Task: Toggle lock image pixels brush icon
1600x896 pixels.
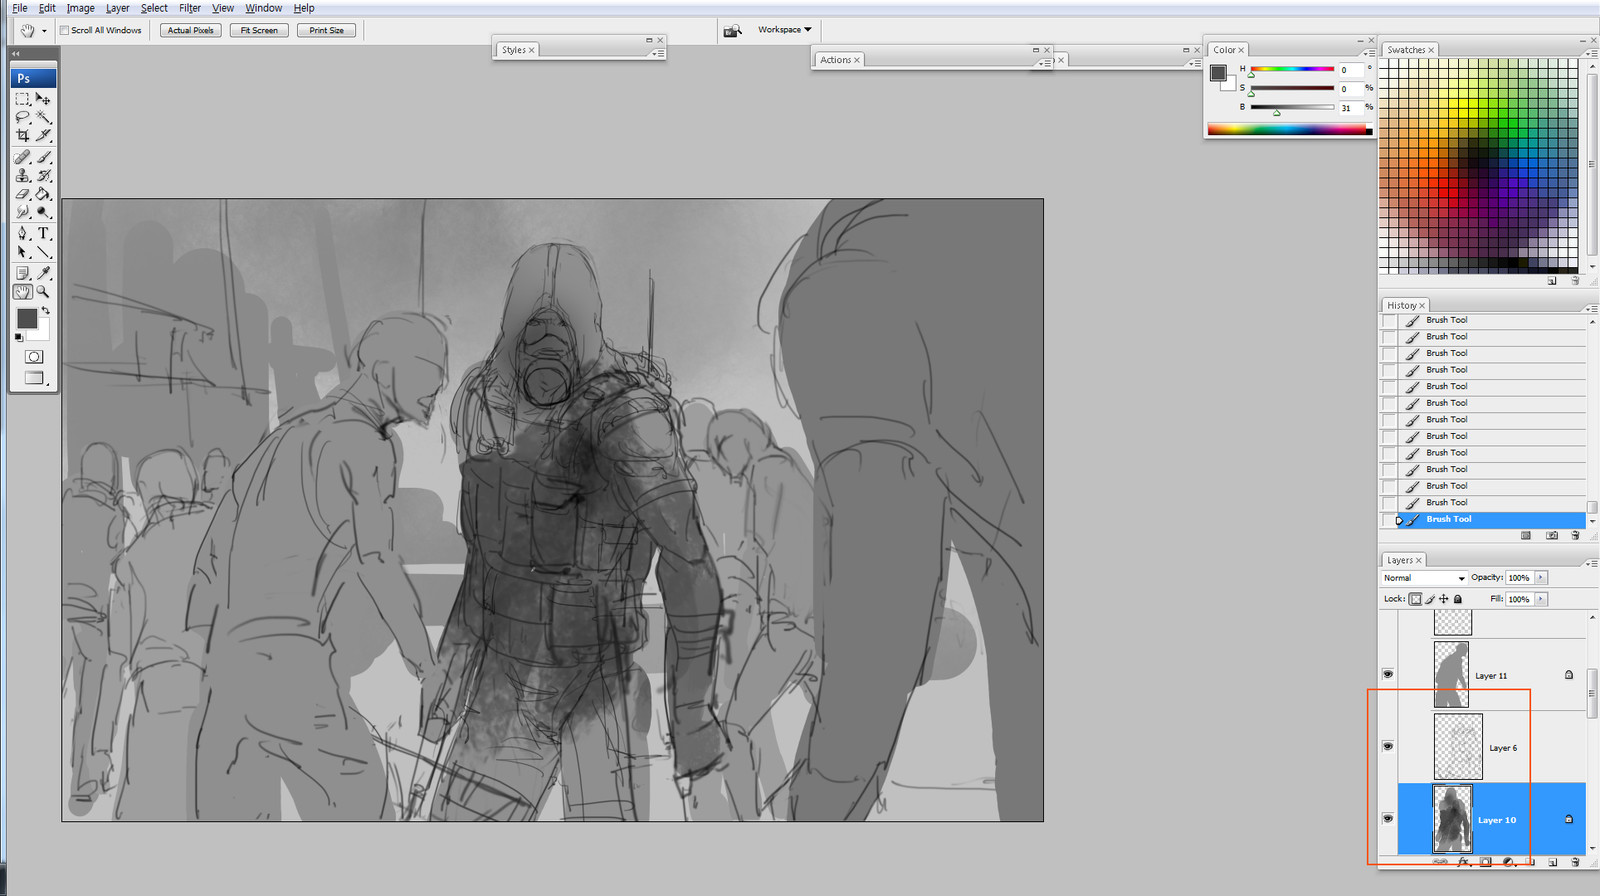Action: [1430, 599]
